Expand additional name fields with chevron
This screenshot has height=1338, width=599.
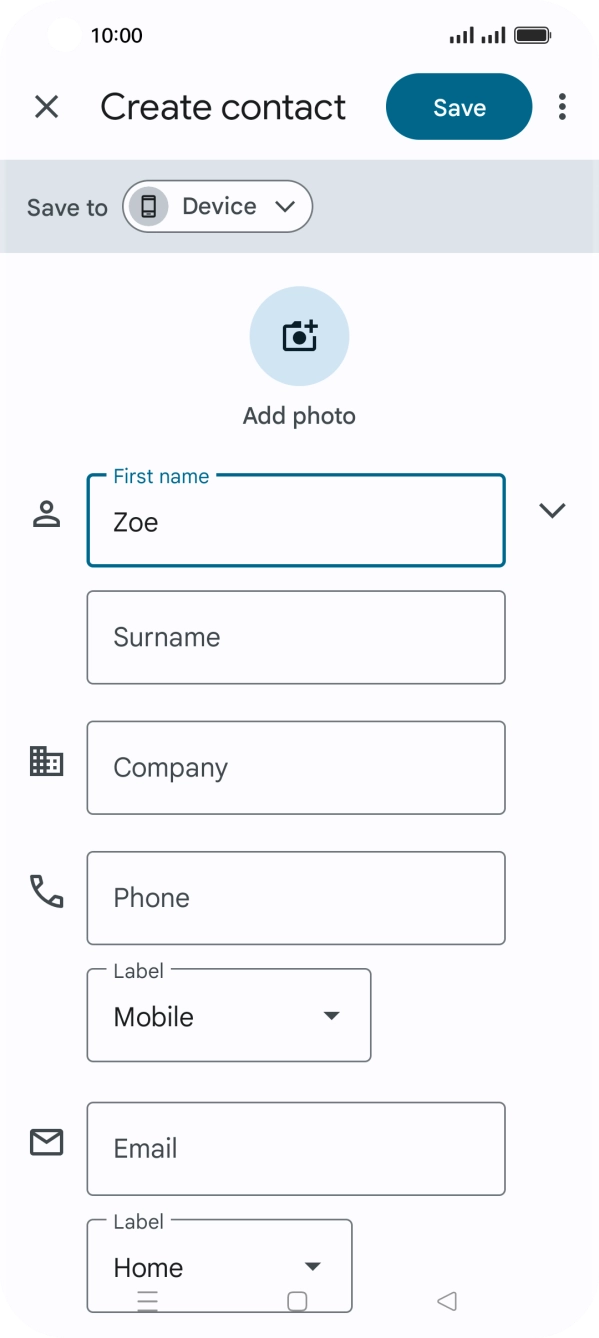pyautogui.click(x=552, y=510)
